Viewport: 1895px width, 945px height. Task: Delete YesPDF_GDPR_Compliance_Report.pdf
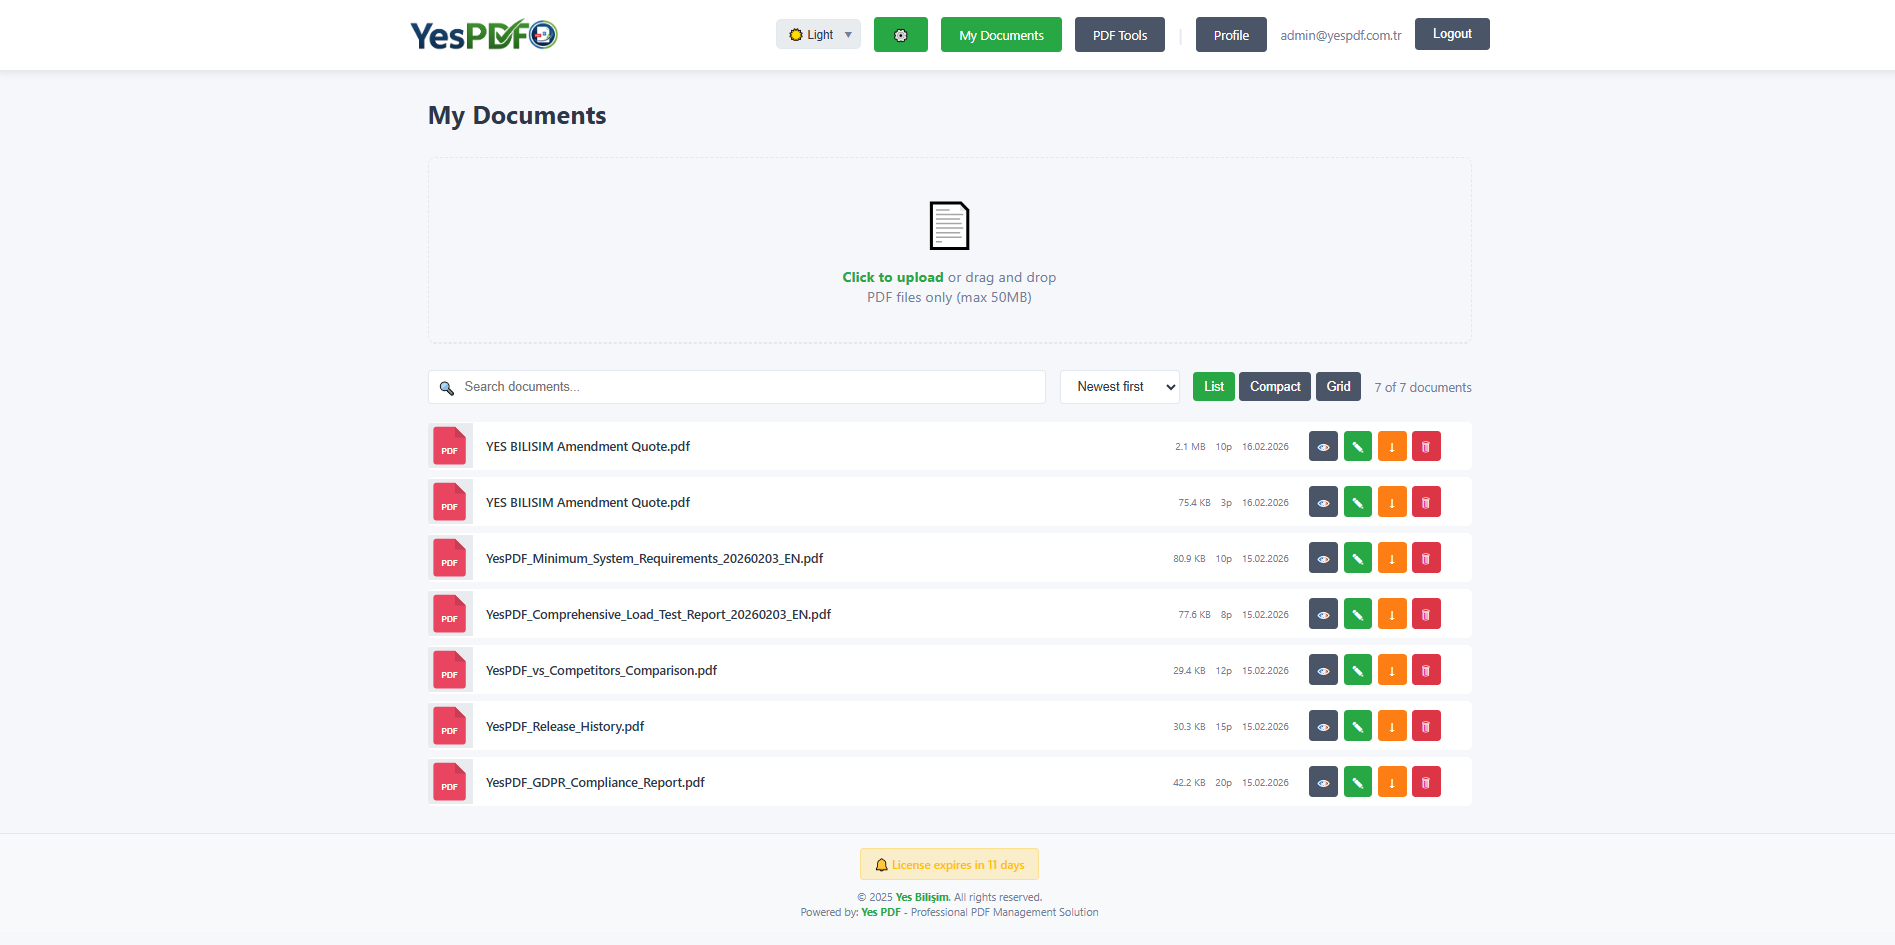[x=1426, y=783]
